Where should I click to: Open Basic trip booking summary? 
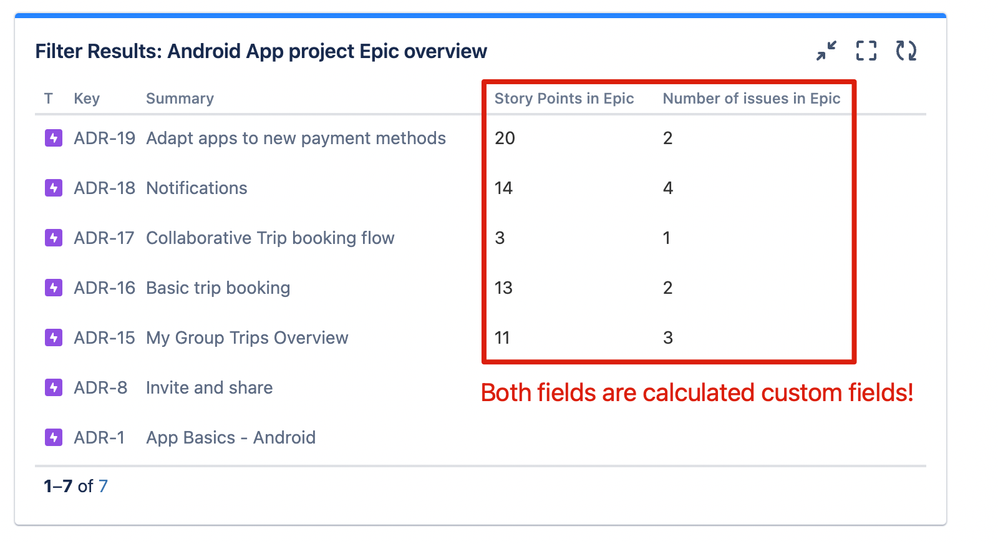click(218, 288)
